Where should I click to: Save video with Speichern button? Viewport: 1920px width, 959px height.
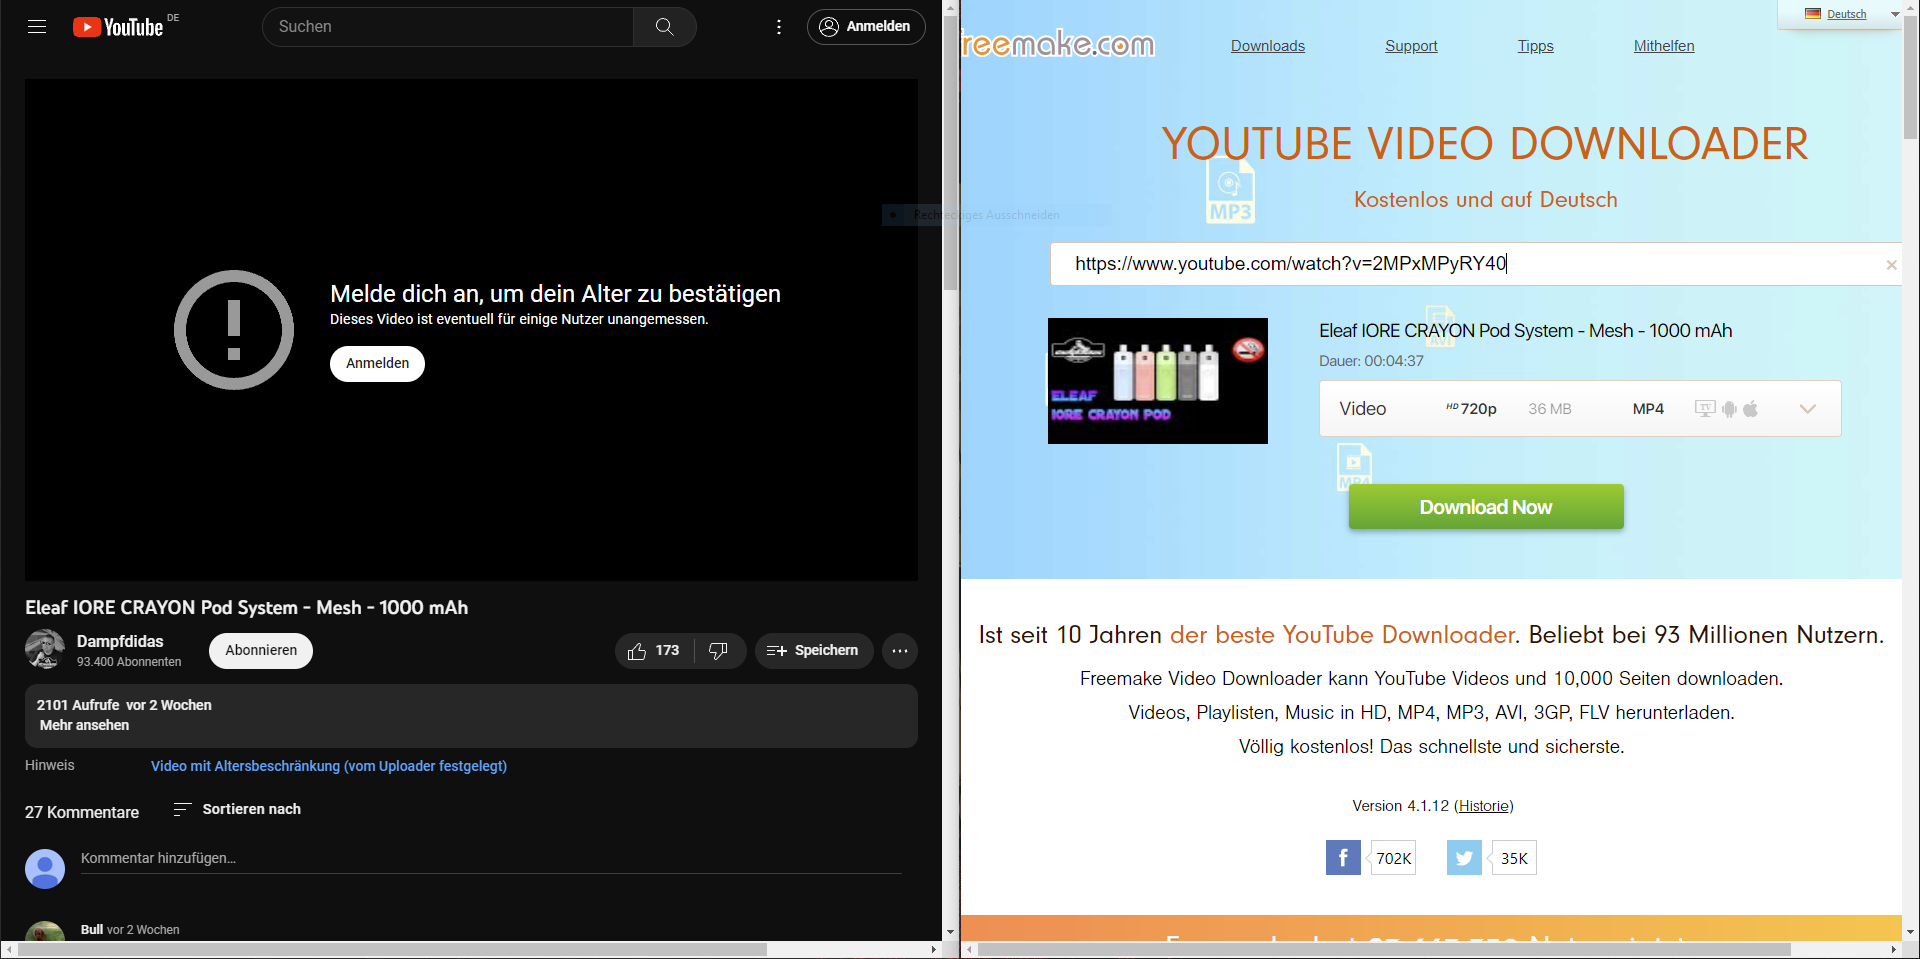(x=813, y=651)
